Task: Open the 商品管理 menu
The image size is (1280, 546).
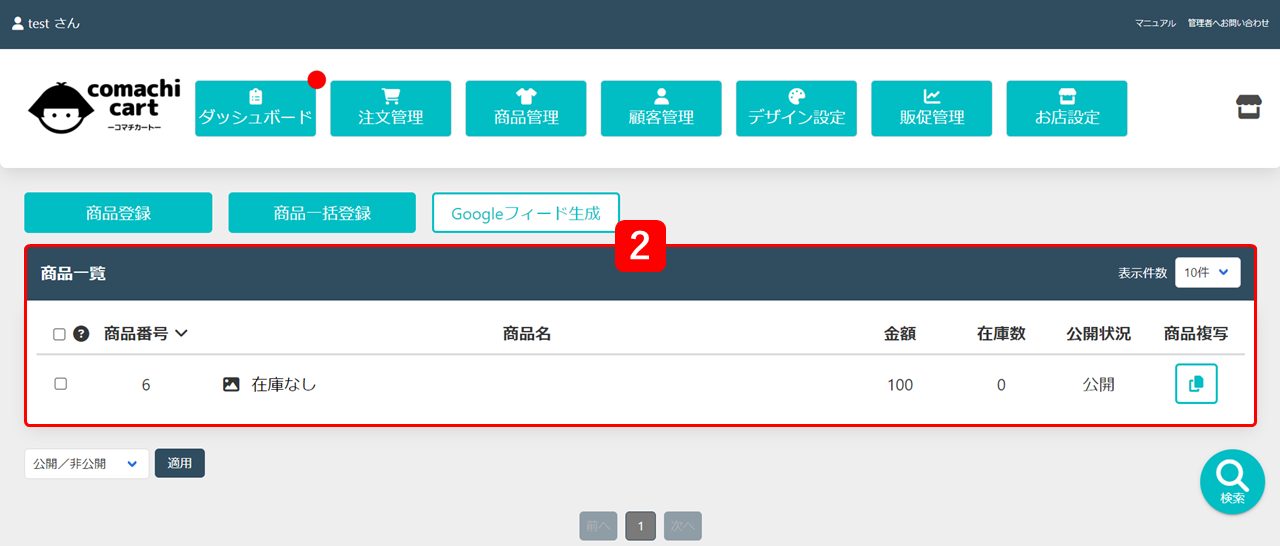Action: (x=526, y=108)
